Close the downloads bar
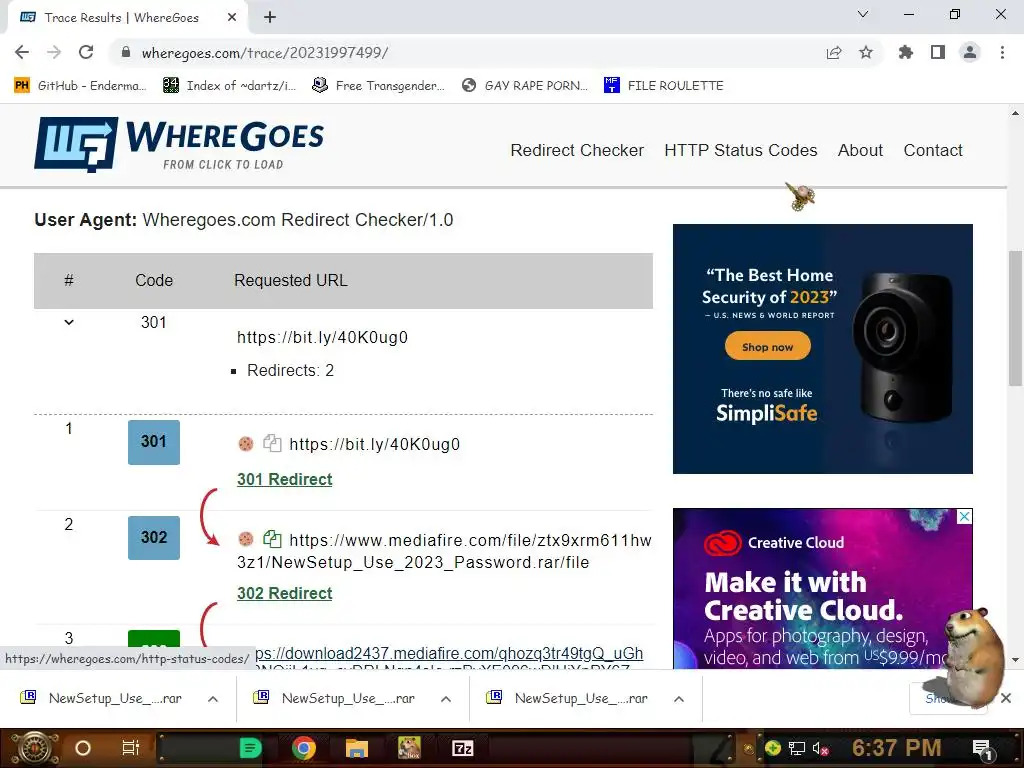The height and width of the screenshot is (768, 1024). tap(1006, 698)
